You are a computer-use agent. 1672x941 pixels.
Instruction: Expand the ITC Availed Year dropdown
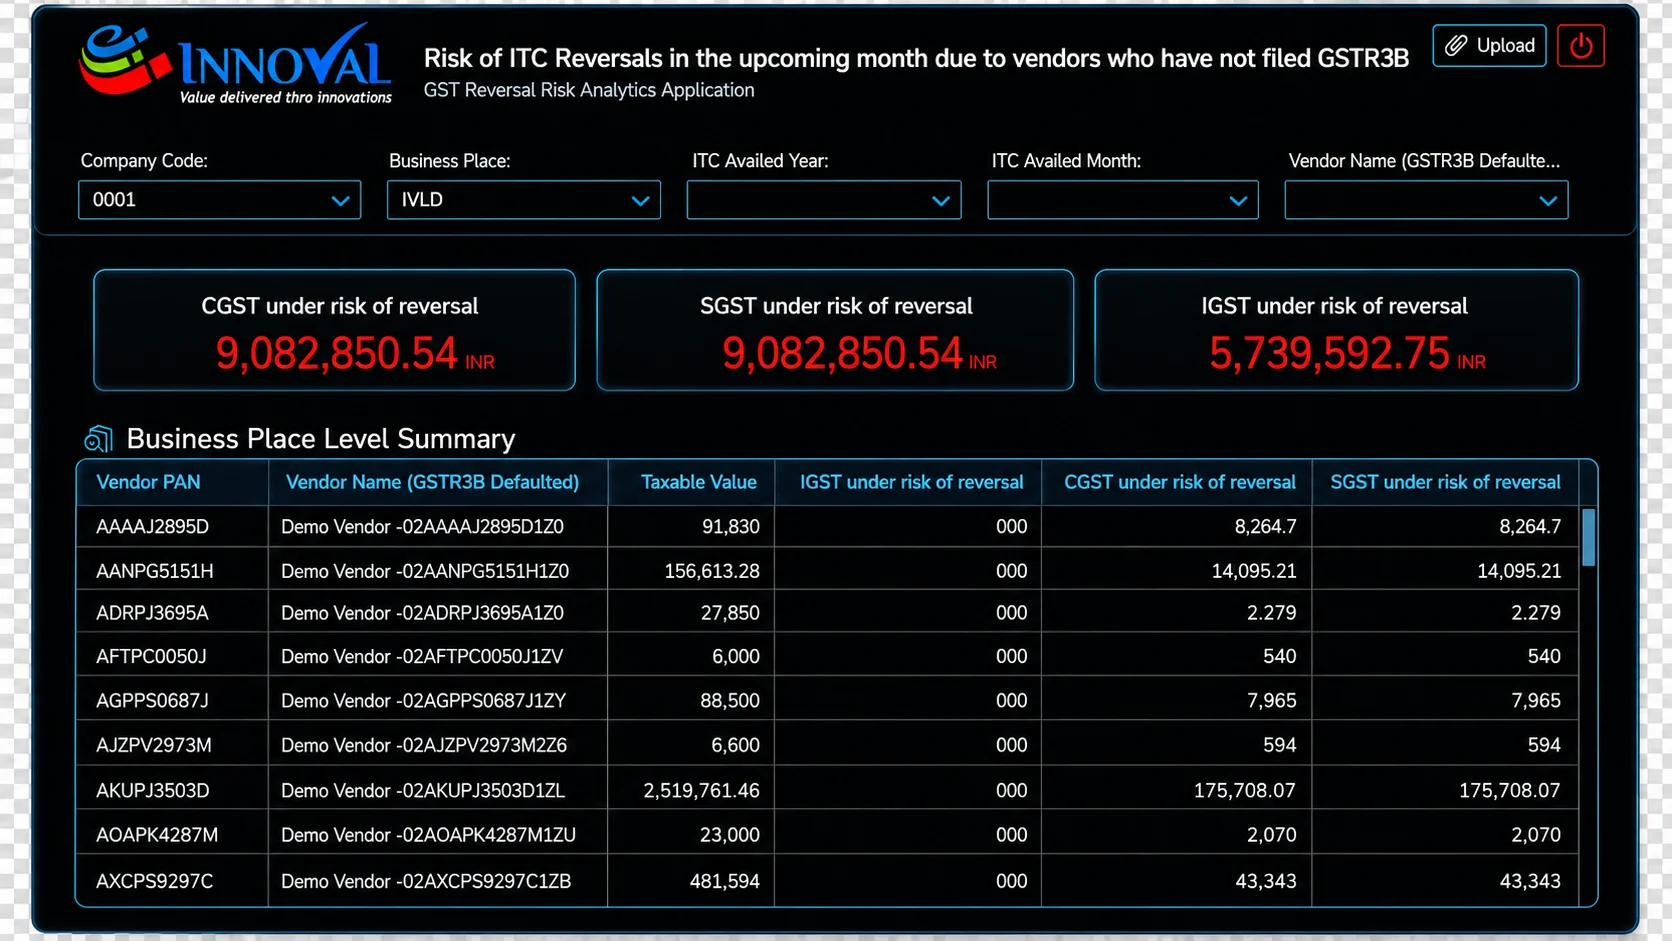(823, 200)
